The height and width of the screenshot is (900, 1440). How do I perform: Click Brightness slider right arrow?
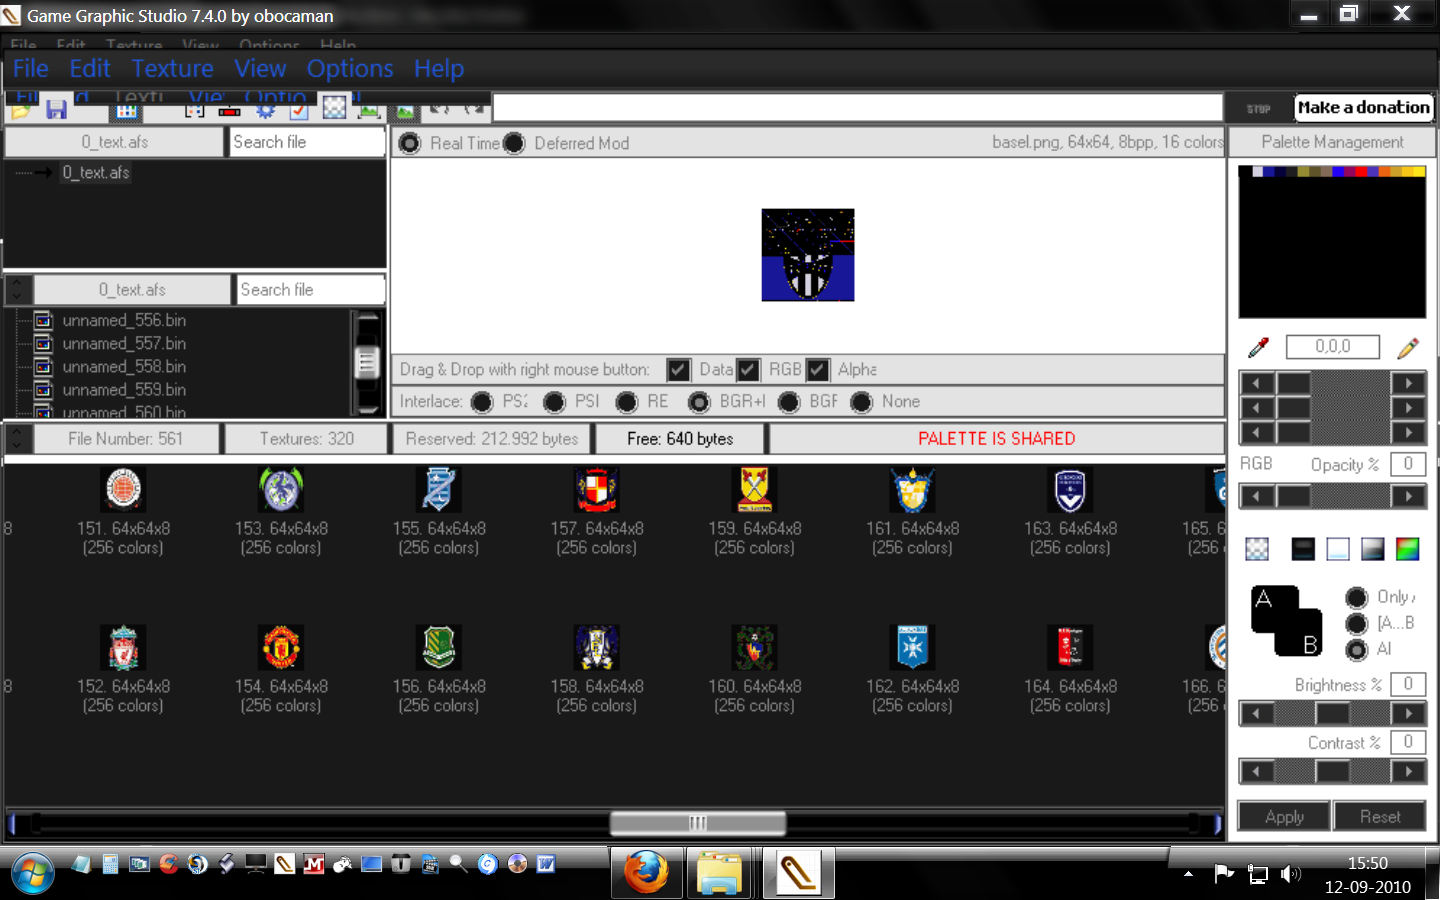click(x=1408, y=713)
